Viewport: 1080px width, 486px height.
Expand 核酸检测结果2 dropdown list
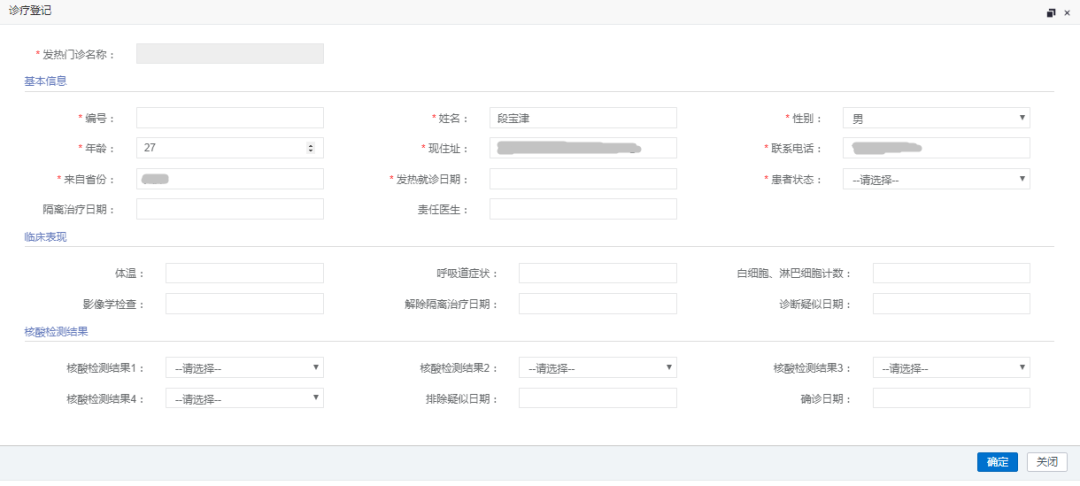[597, 368]
